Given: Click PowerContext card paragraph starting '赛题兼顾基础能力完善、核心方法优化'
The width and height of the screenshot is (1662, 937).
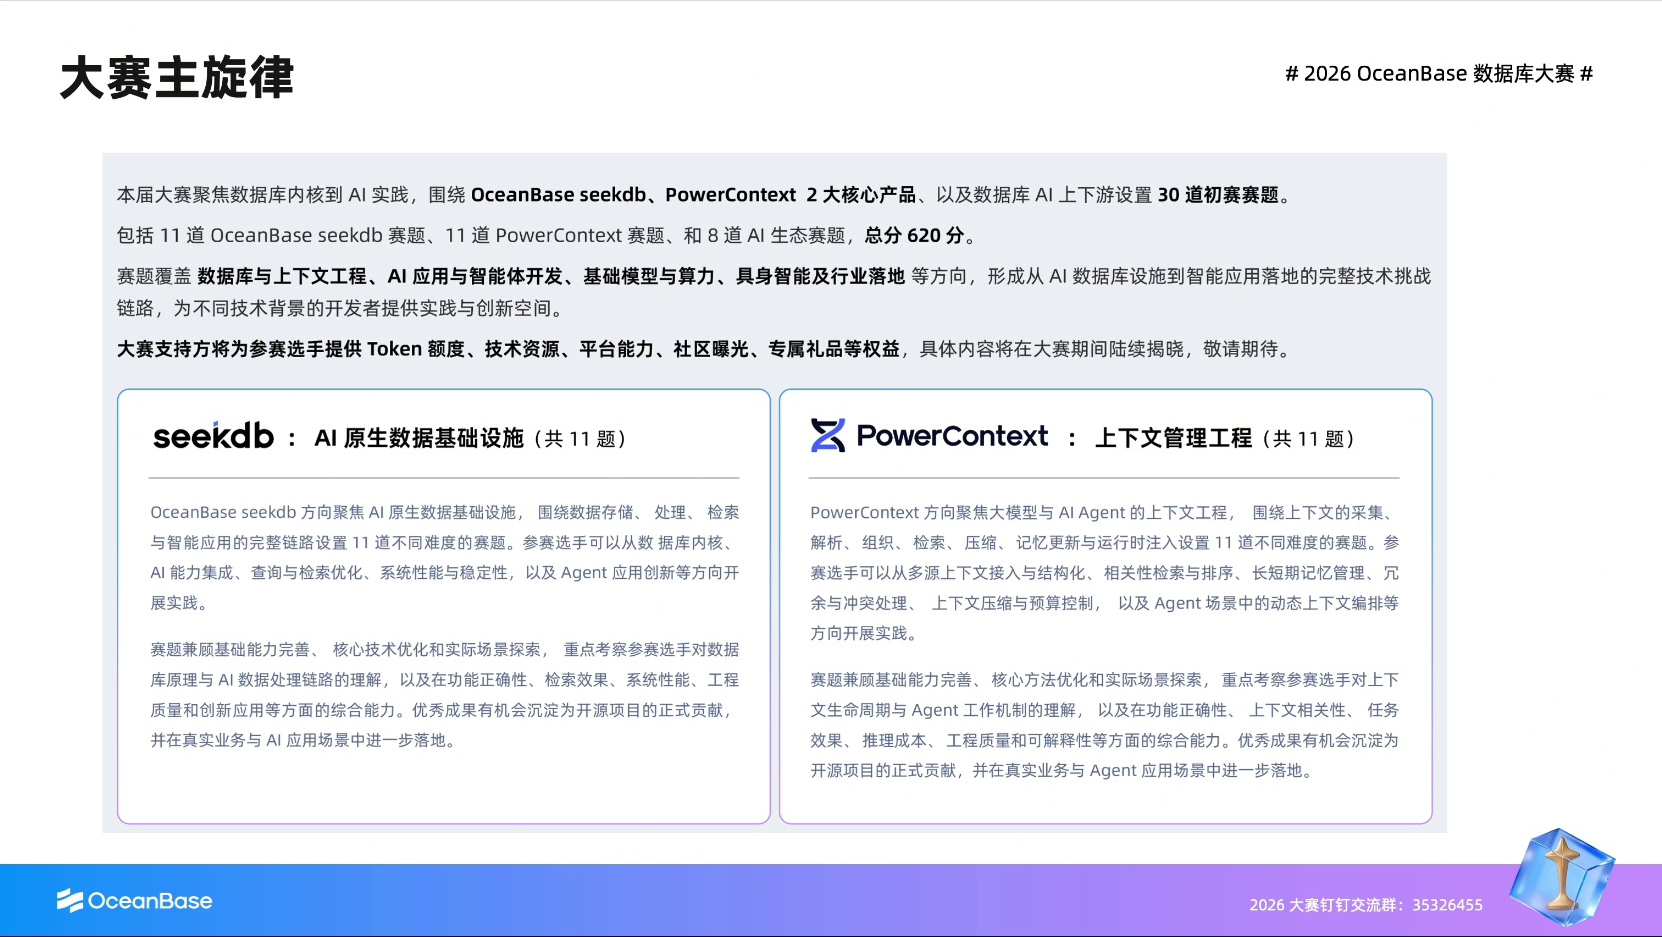Looking at the screenshot, I should pos(1105,725).
